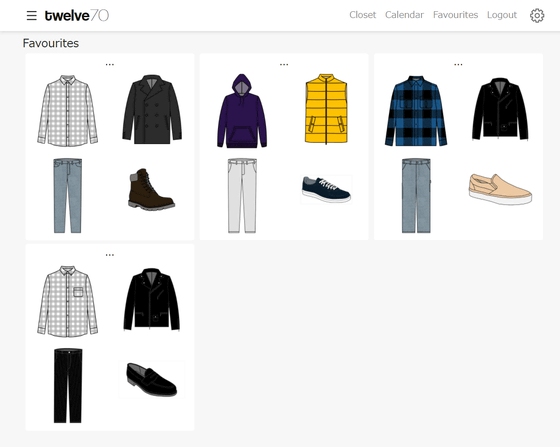
Task: Open options for the purple hoodie outfit
Action: 284,65
